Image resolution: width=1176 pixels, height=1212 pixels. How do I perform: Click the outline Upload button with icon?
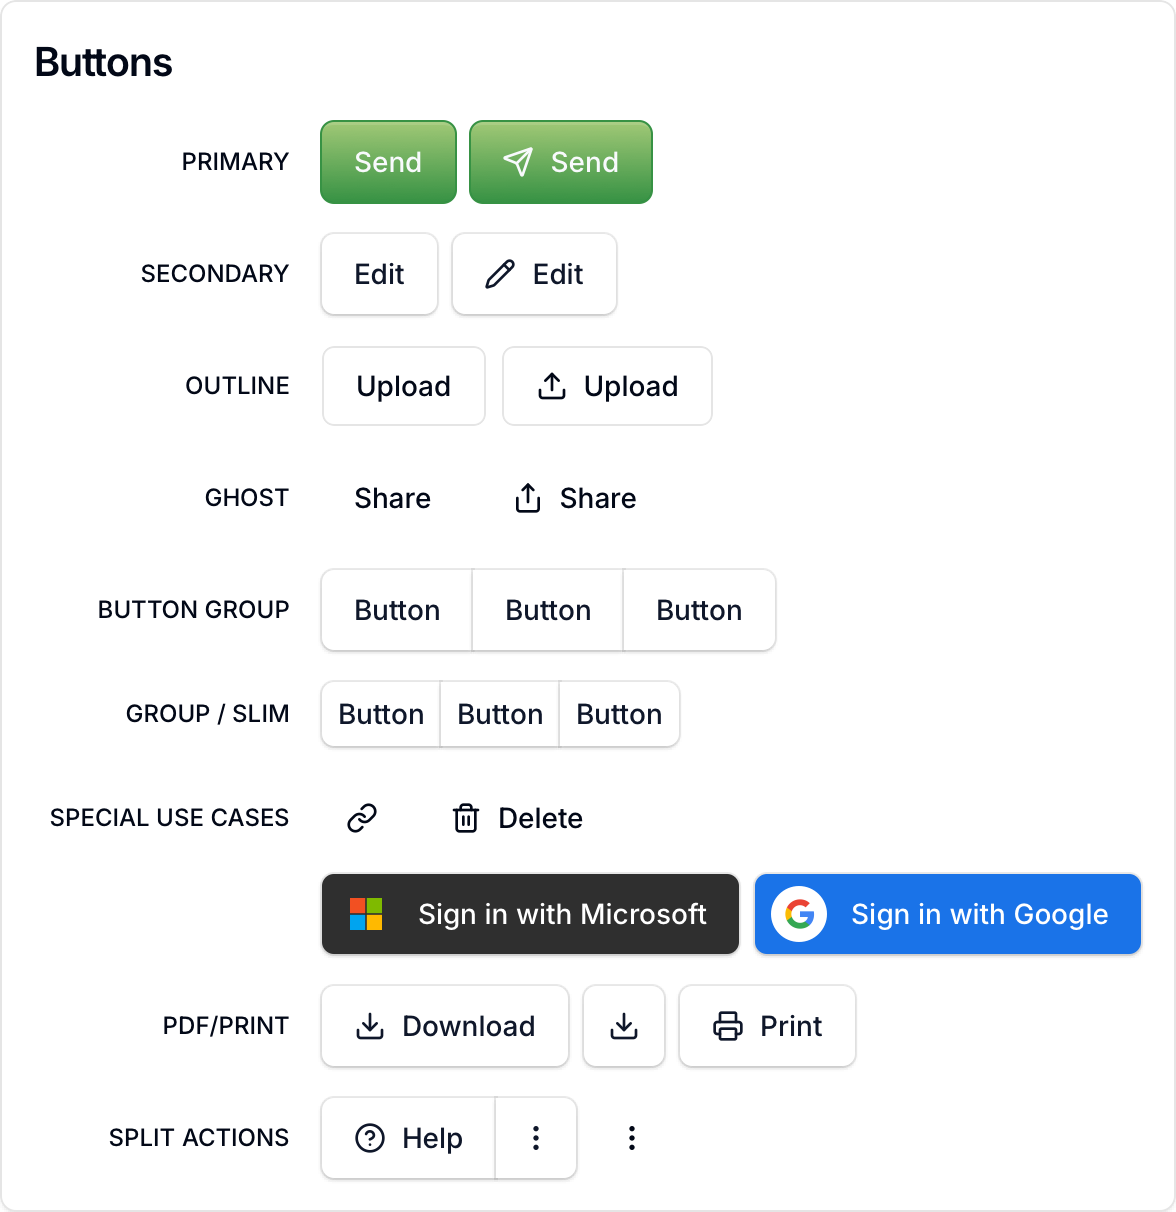[x=607, y=386]
